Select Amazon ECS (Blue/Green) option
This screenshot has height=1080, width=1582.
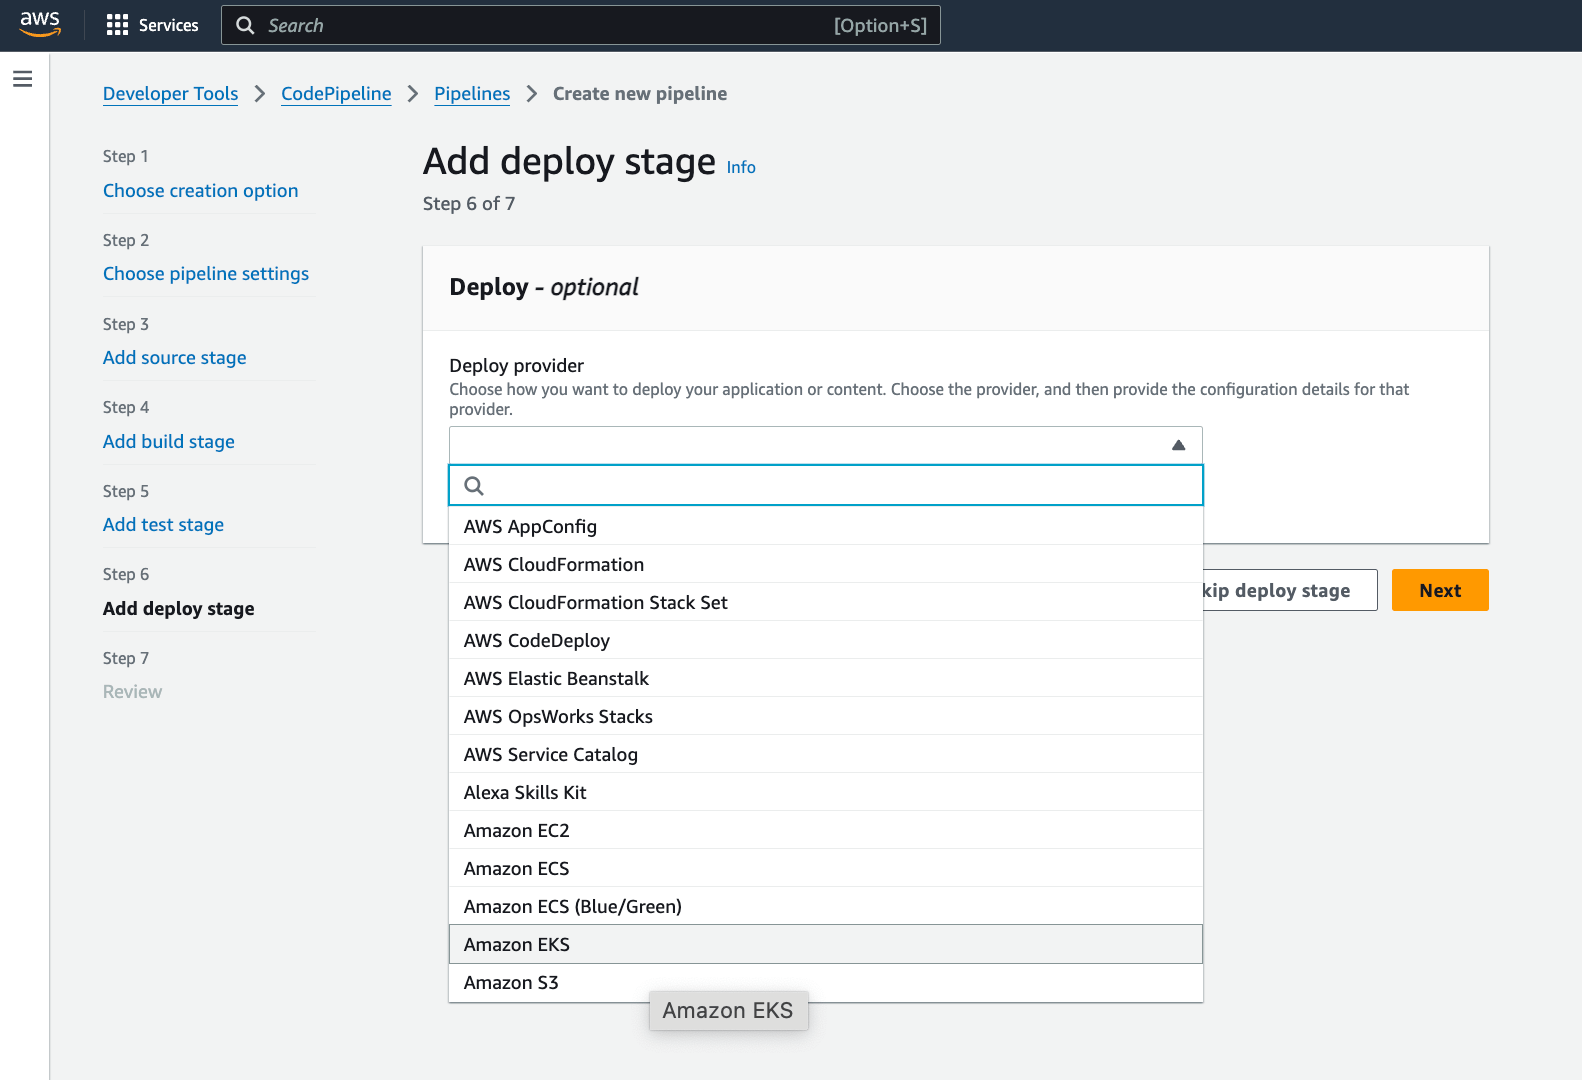click(x=826, y=906)
